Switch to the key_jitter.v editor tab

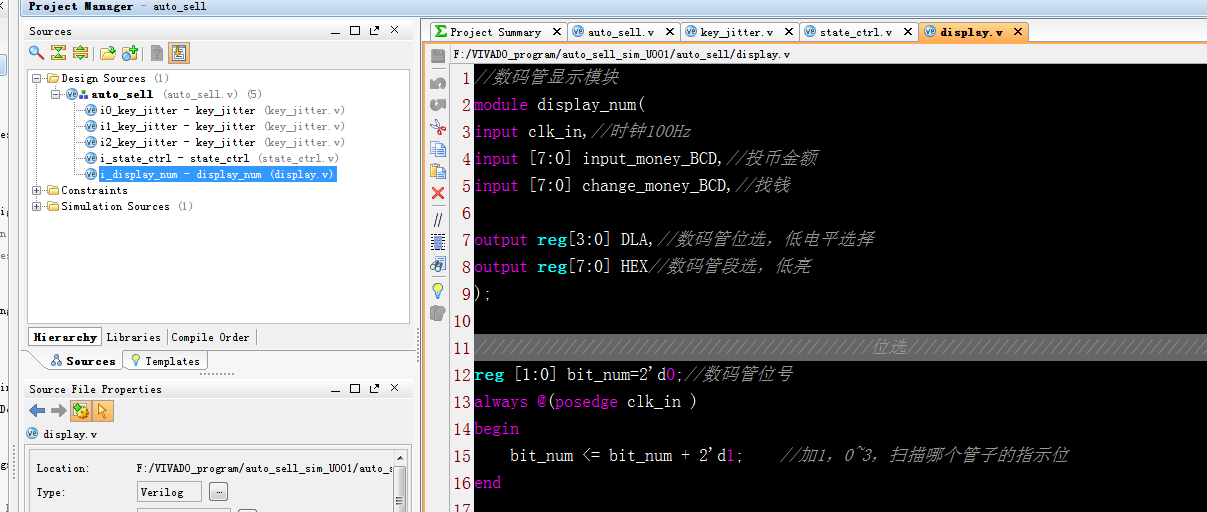736,32
